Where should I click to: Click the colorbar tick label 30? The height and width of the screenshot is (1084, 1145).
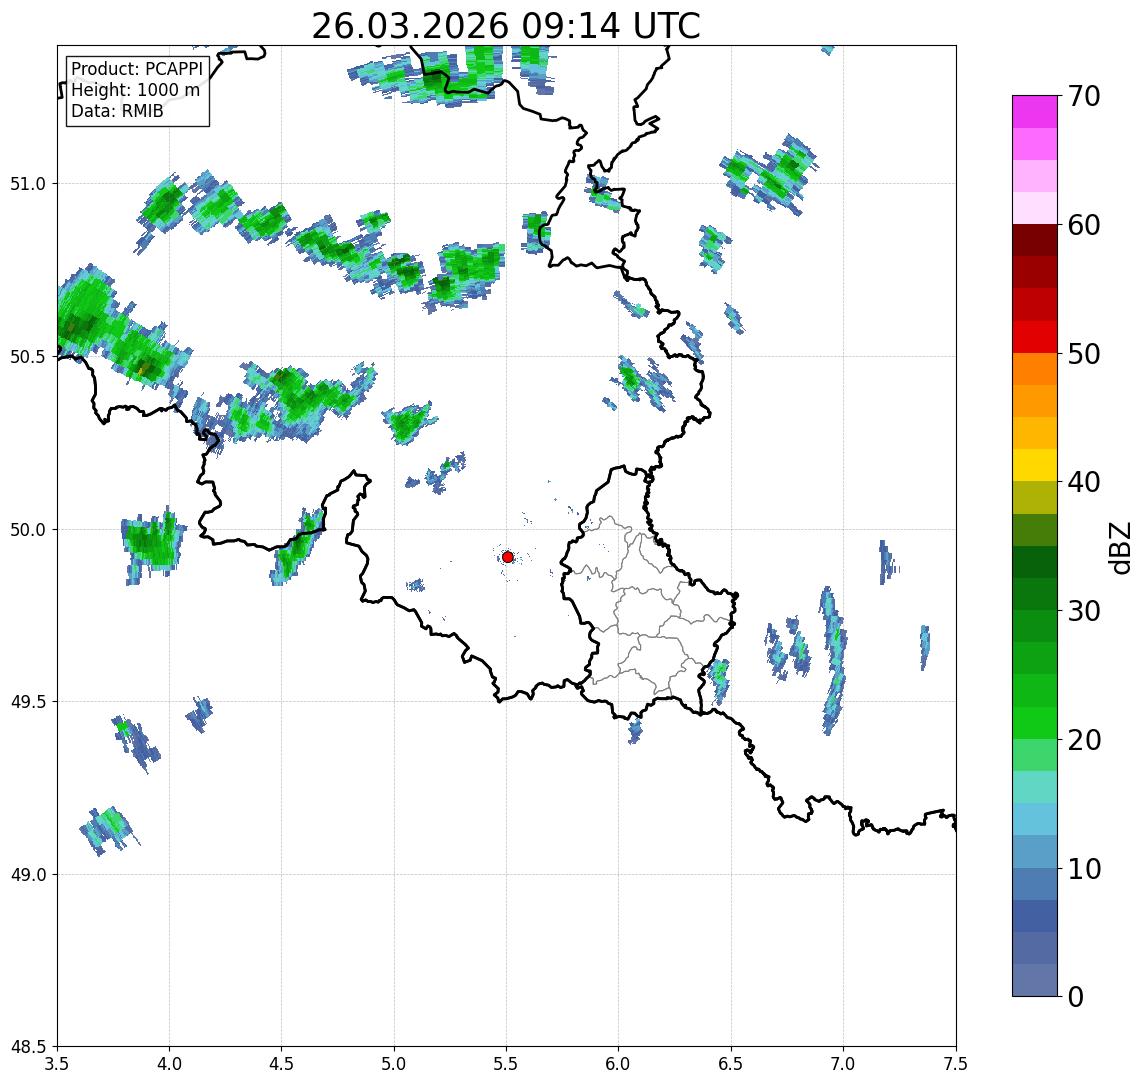click(1084, 611)
